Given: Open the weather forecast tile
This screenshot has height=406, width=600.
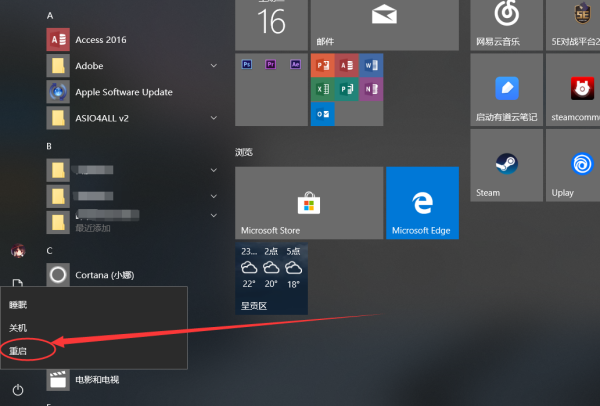Looking at the screenshot, I should (x=270, y=277).
